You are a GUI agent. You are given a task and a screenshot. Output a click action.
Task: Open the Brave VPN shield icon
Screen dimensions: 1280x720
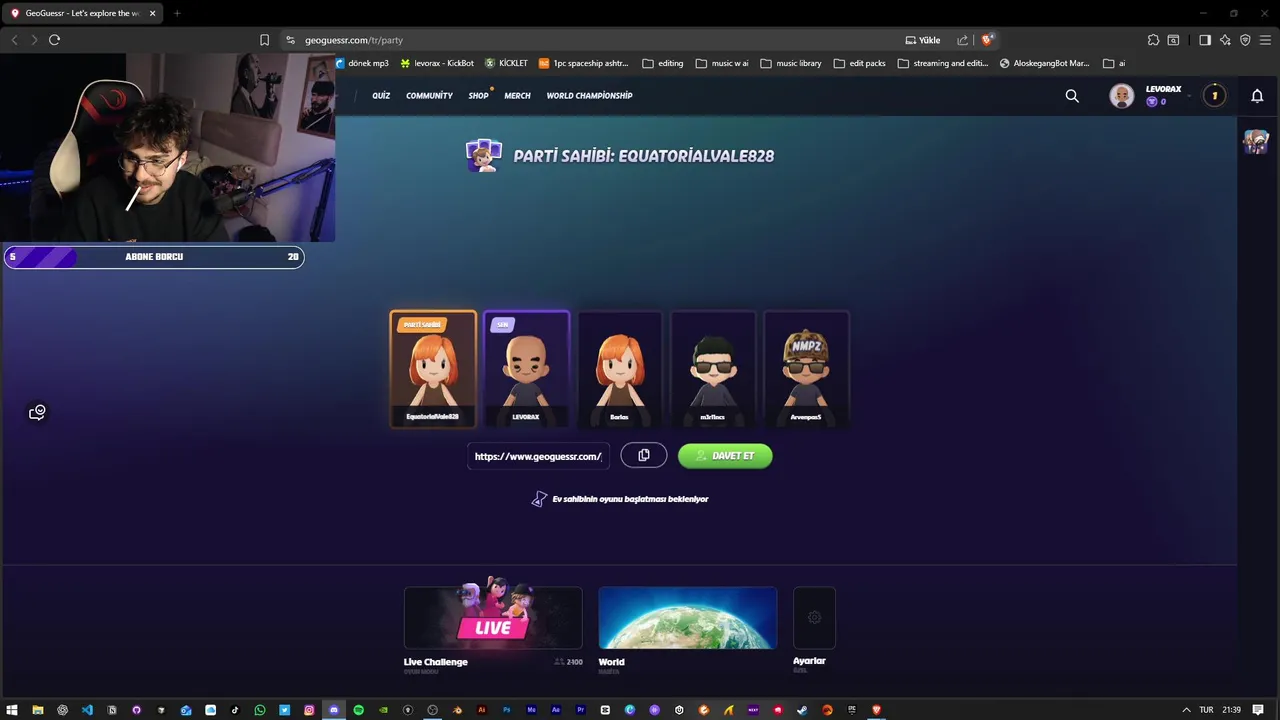(1245, 40)
